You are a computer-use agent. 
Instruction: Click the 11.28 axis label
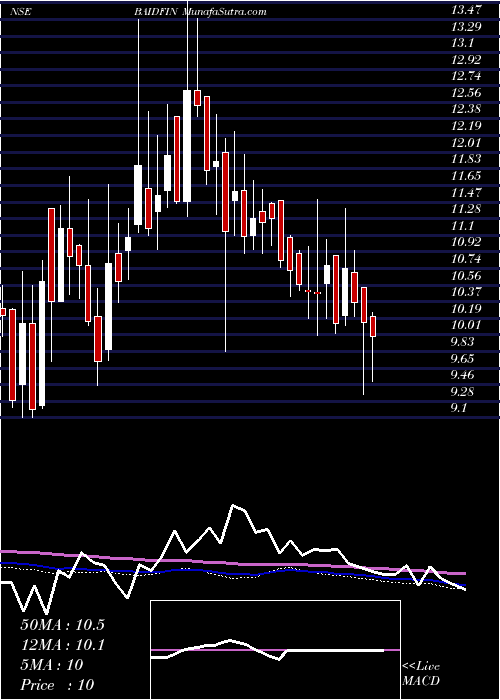click(x=466, y=209)
